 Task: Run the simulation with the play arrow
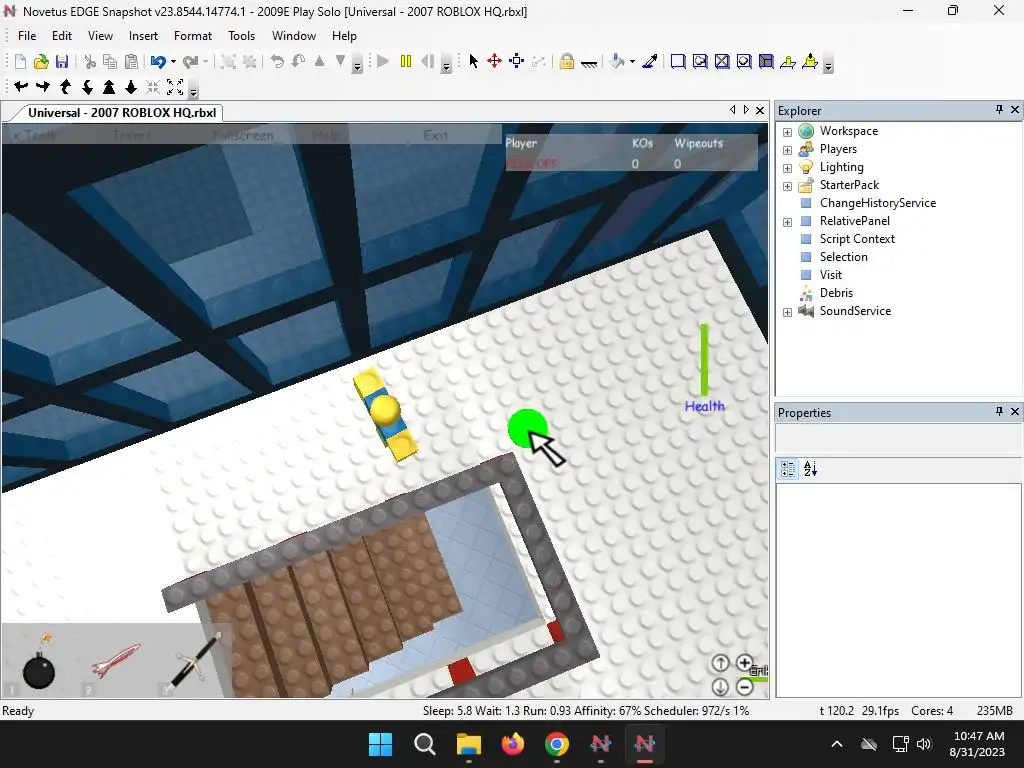coord(383,61)
